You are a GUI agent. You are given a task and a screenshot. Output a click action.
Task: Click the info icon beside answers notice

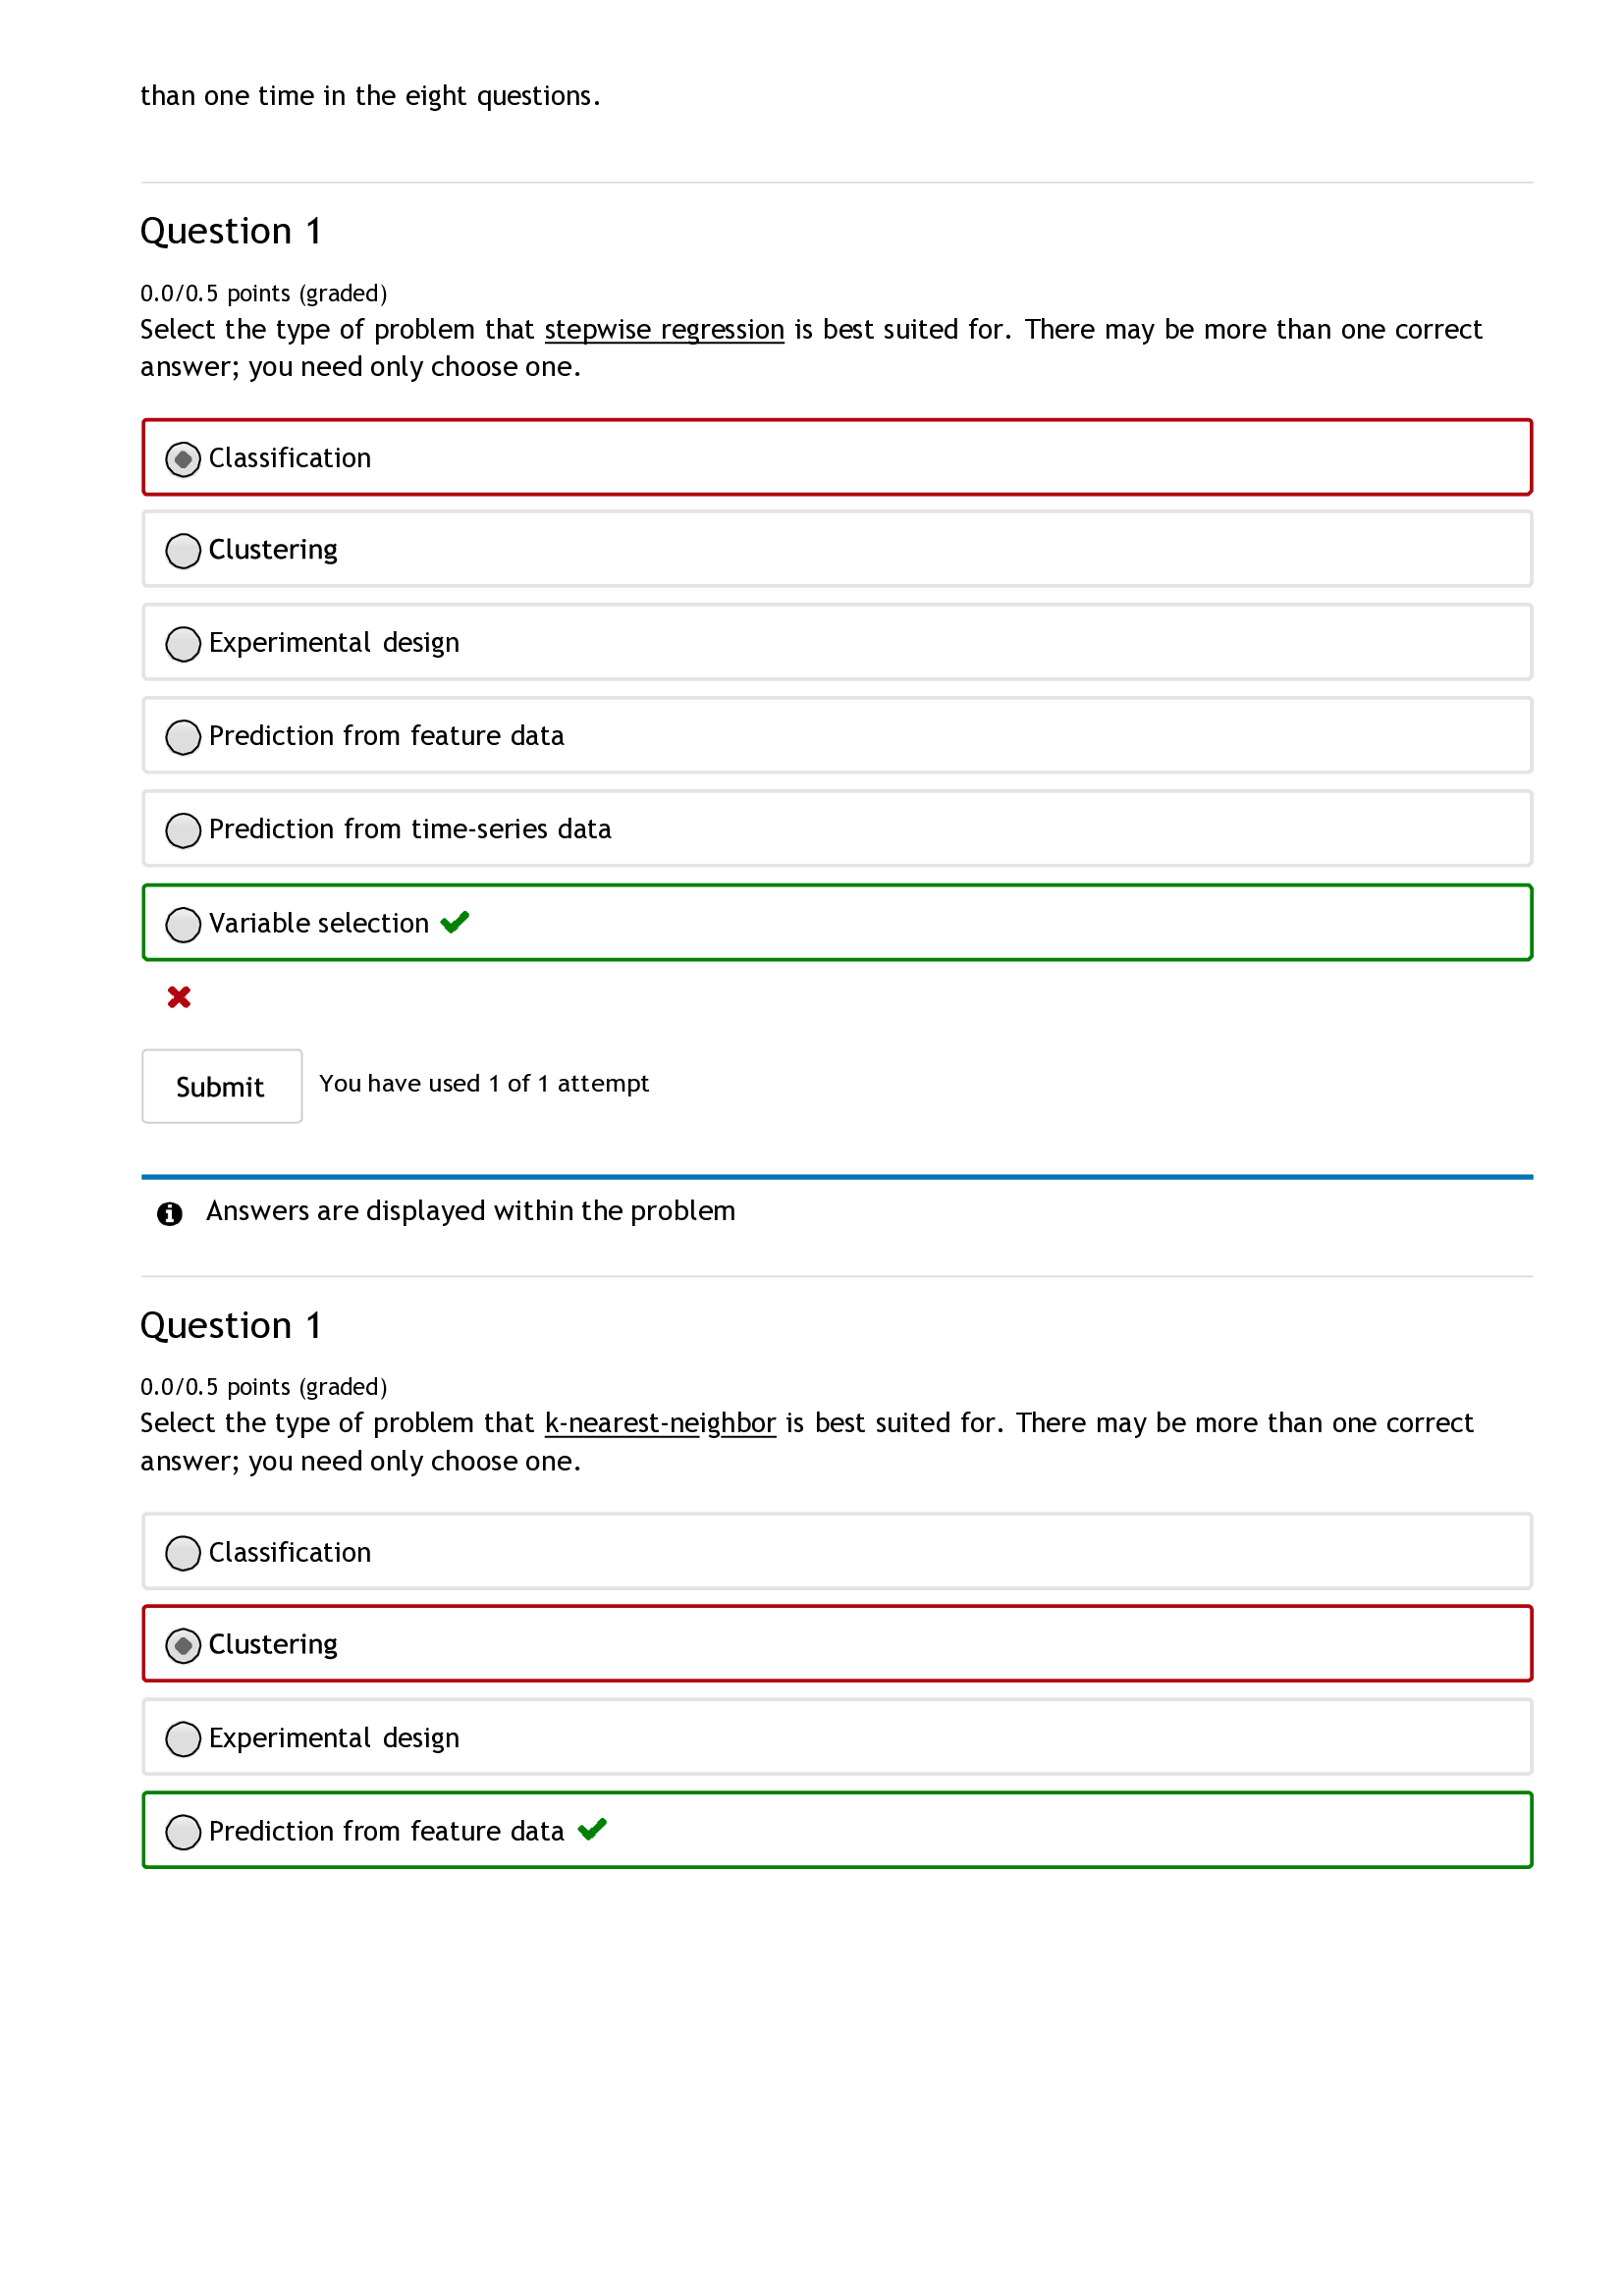click(170, 1212)
